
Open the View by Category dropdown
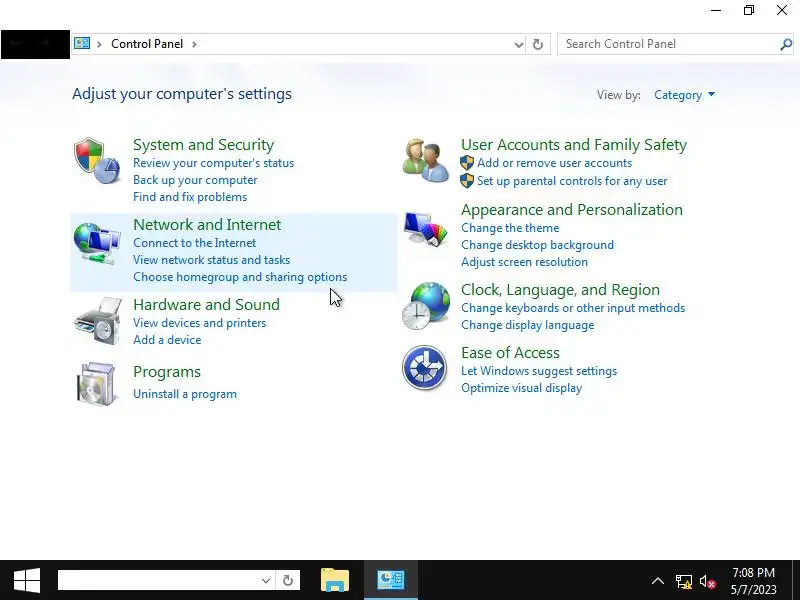pos(684,95)
